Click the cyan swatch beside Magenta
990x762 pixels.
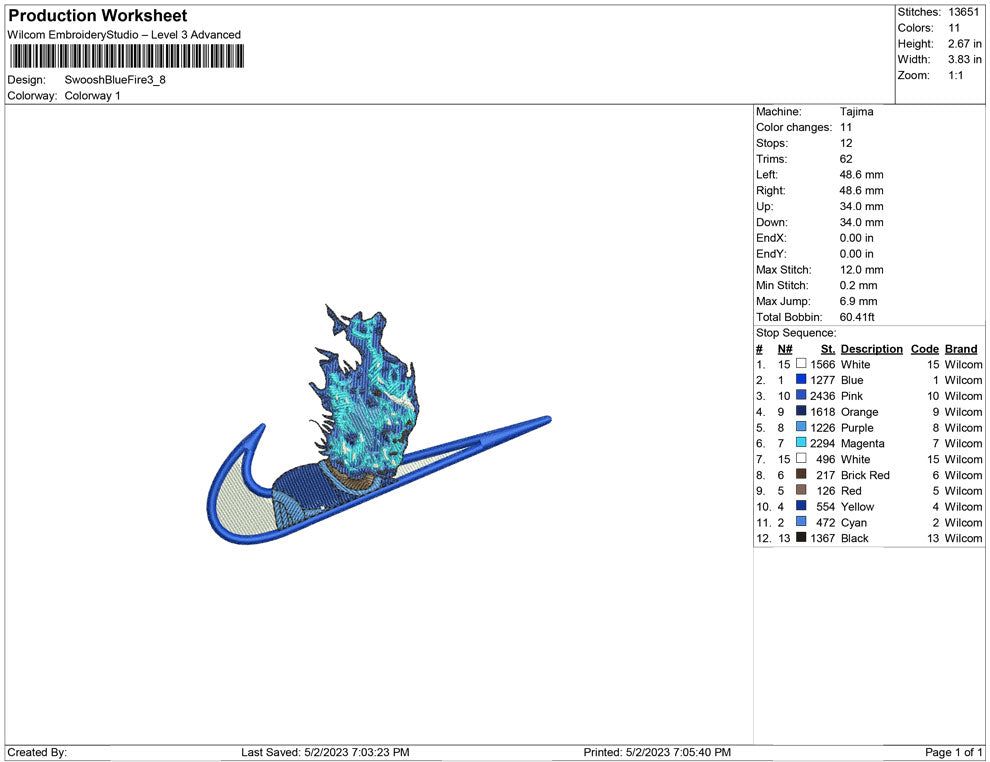[801, 443]
